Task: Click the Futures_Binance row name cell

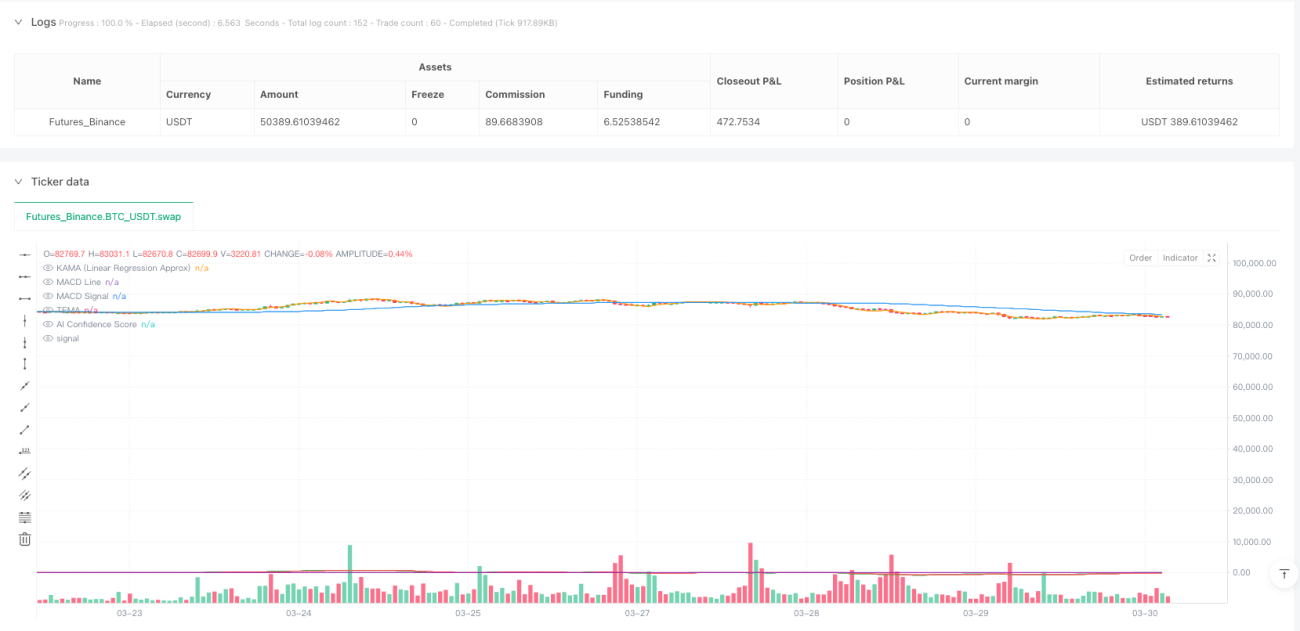Action: point(87,122)
